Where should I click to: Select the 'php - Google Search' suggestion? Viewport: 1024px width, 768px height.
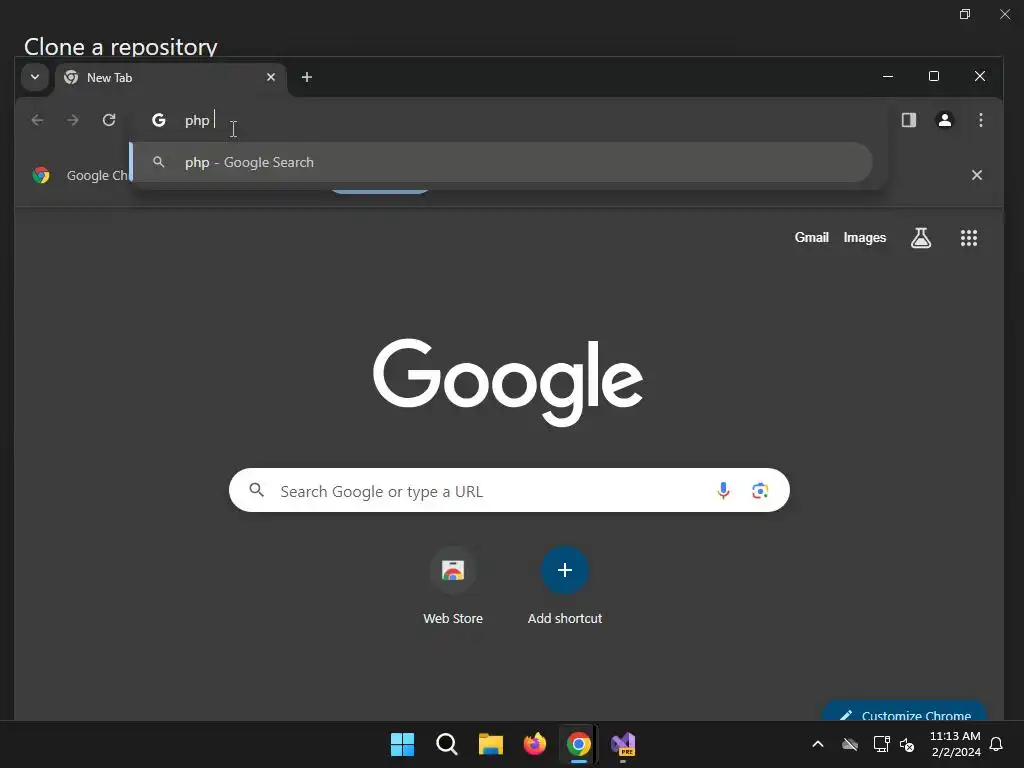tap(502, 163)
